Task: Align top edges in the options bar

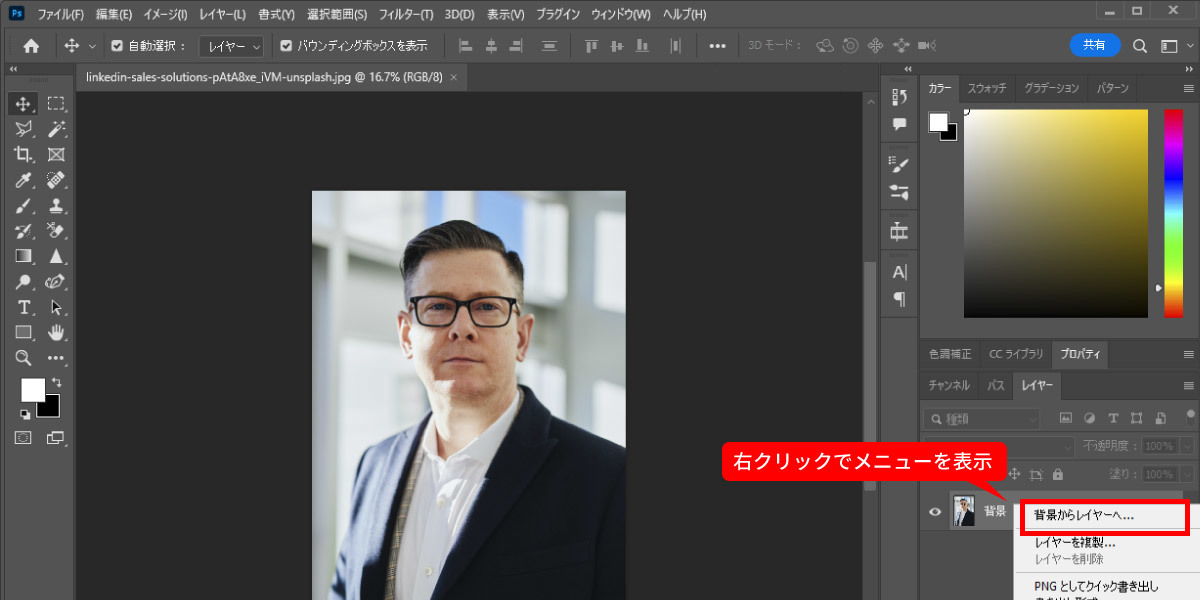Action: tap(591, 46)
